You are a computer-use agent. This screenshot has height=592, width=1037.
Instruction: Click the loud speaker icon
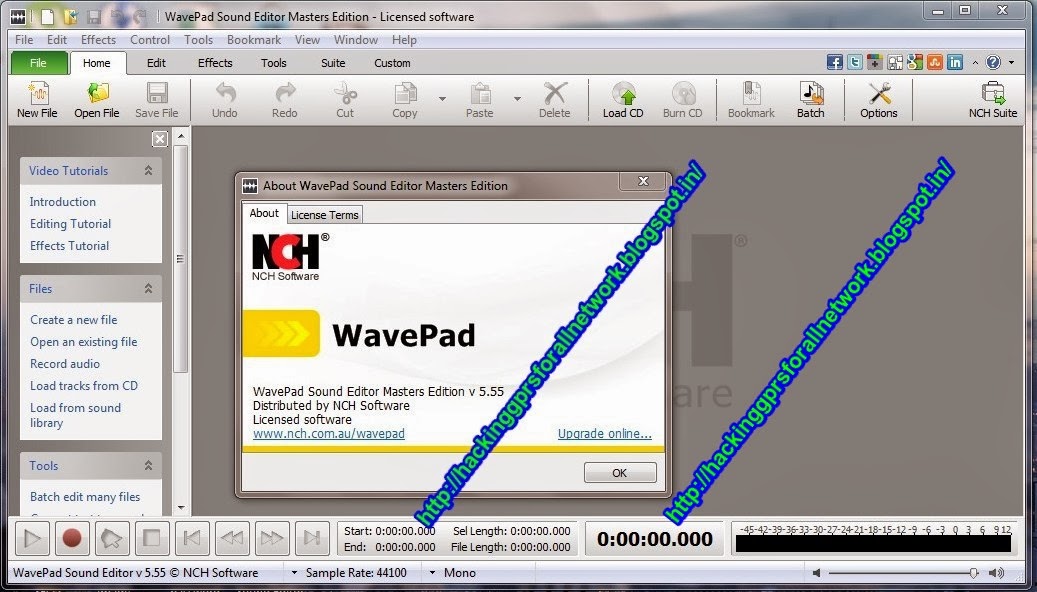995,573
